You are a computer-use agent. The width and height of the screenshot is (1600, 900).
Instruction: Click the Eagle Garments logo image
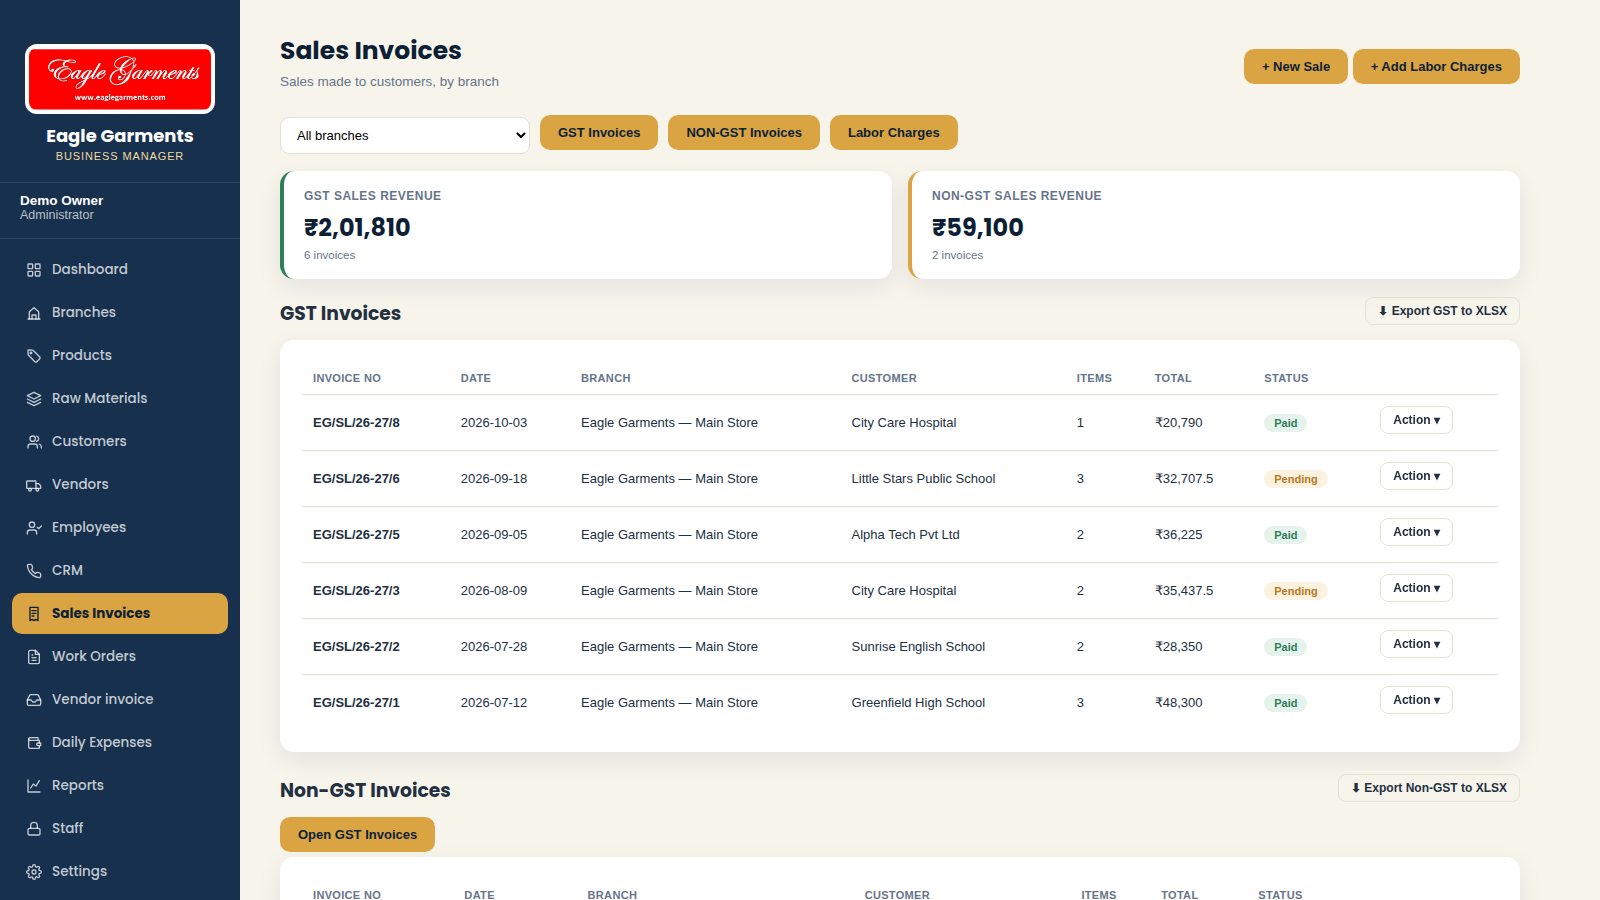tap(120, 79)
